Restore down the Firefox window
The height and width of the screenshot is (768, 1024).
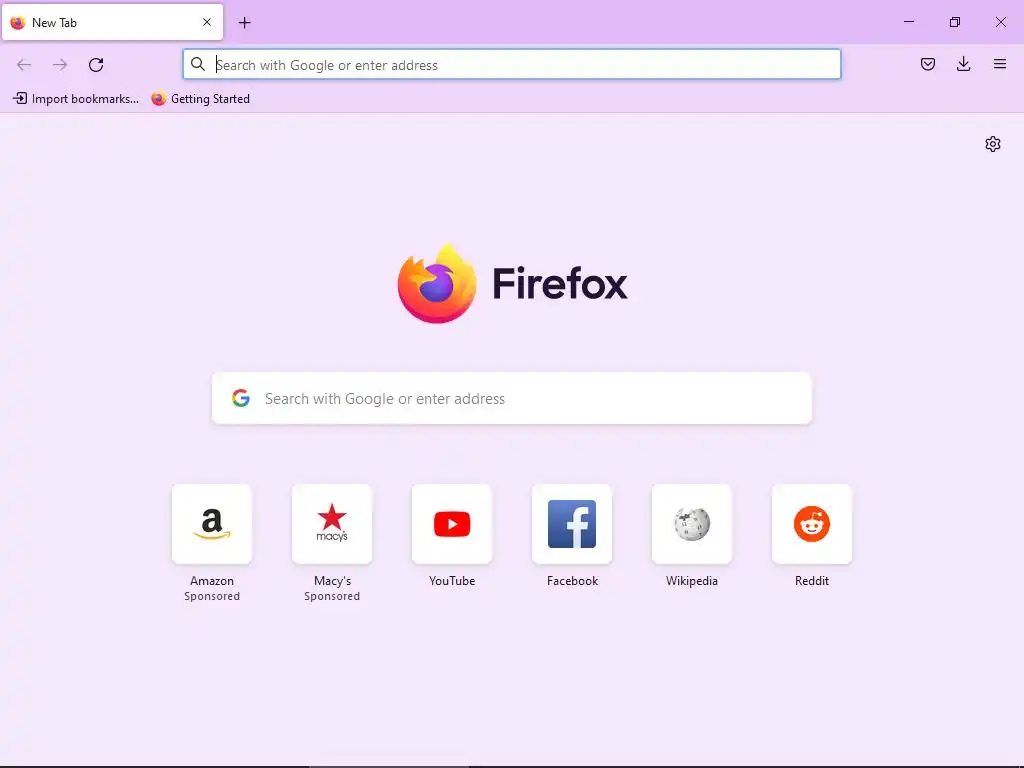coord(955,22)
